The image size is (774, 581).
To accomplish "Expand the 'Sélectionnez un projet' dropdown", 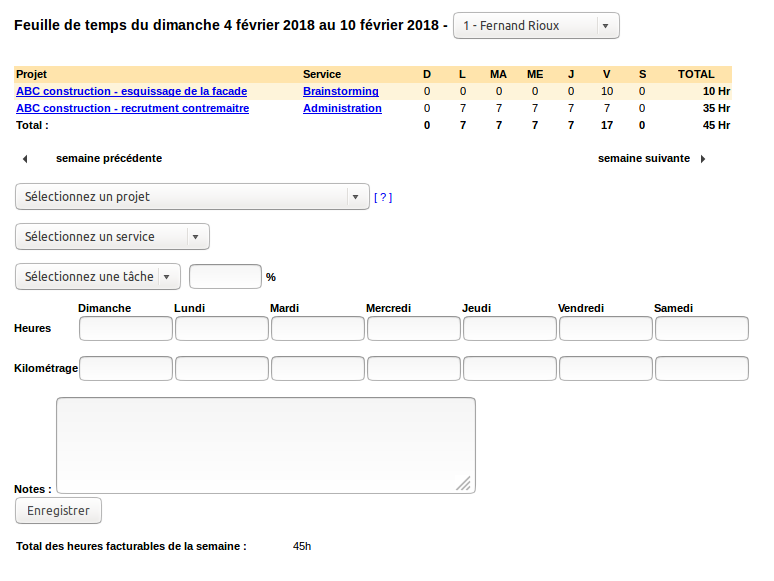I will pos(193,197).
